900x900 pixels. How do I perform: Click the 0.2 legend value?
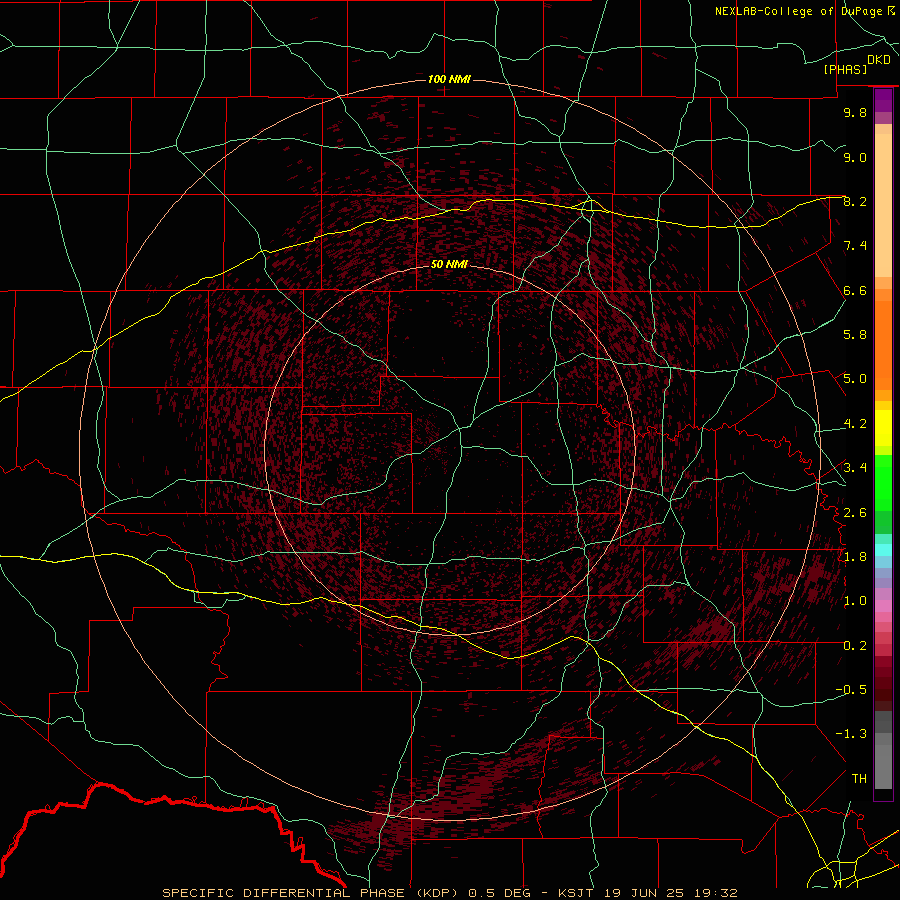(855, 646)
